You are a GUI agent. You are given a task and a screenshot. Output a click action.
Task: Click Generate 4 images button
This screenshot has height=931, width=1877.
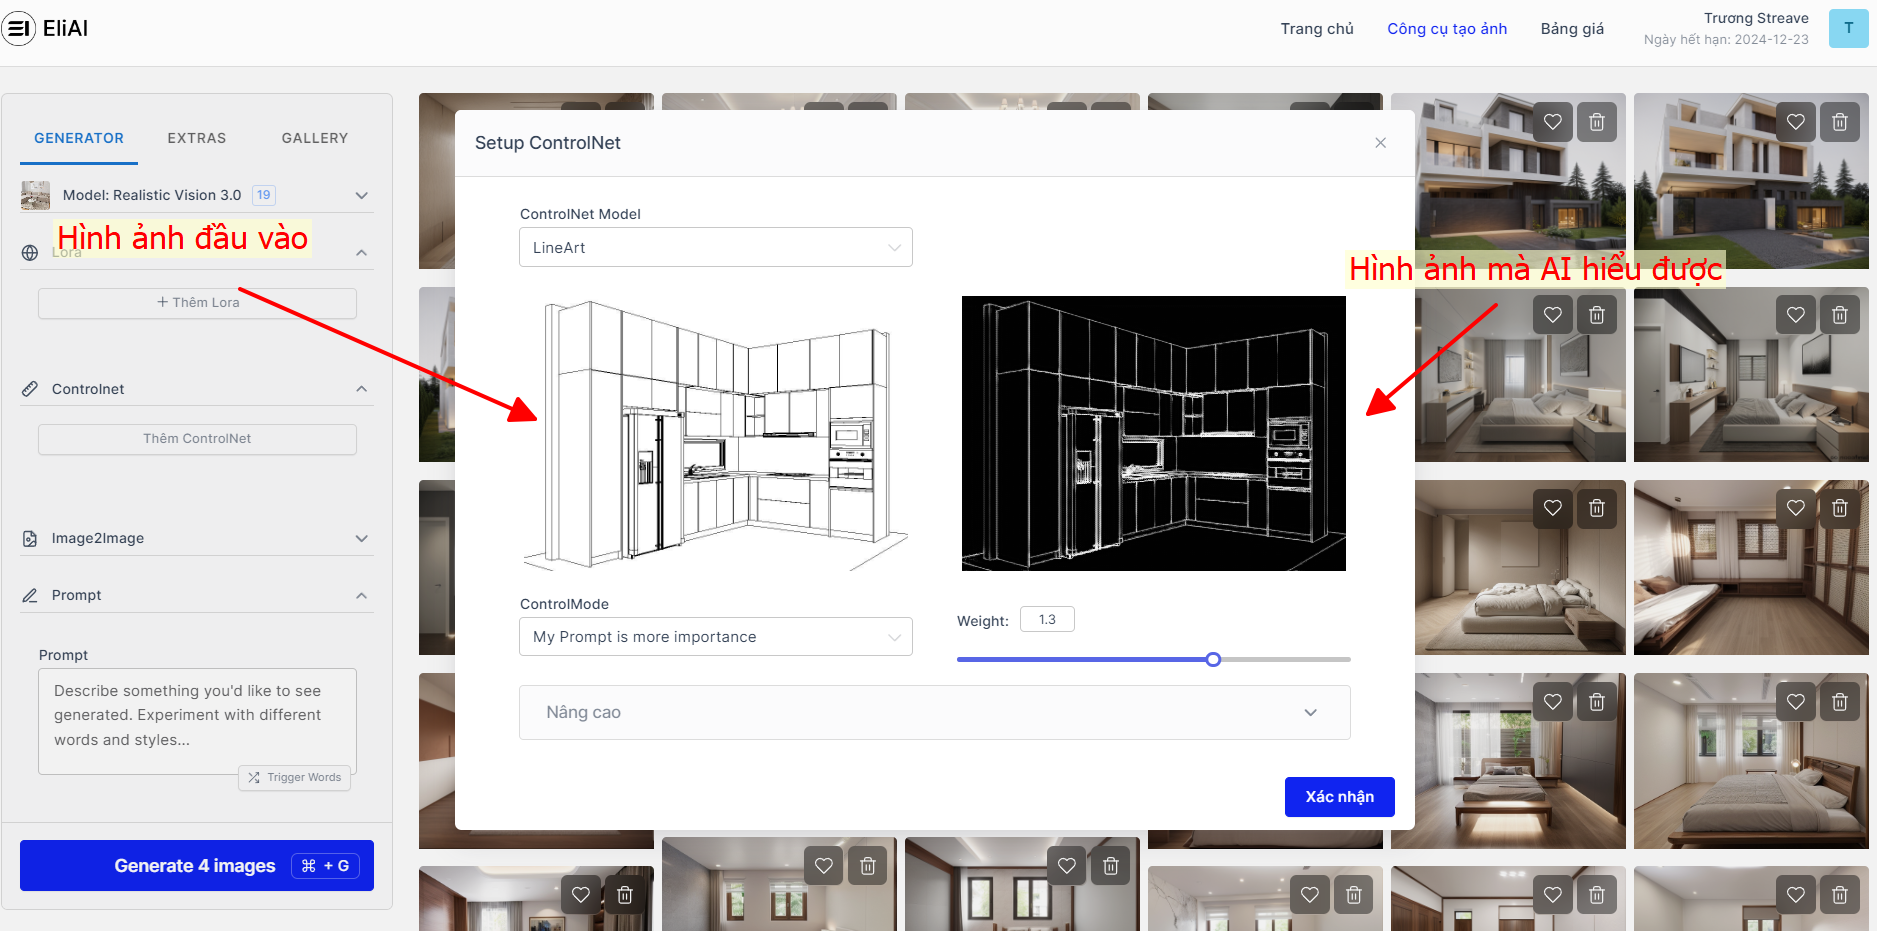point(196,866)
